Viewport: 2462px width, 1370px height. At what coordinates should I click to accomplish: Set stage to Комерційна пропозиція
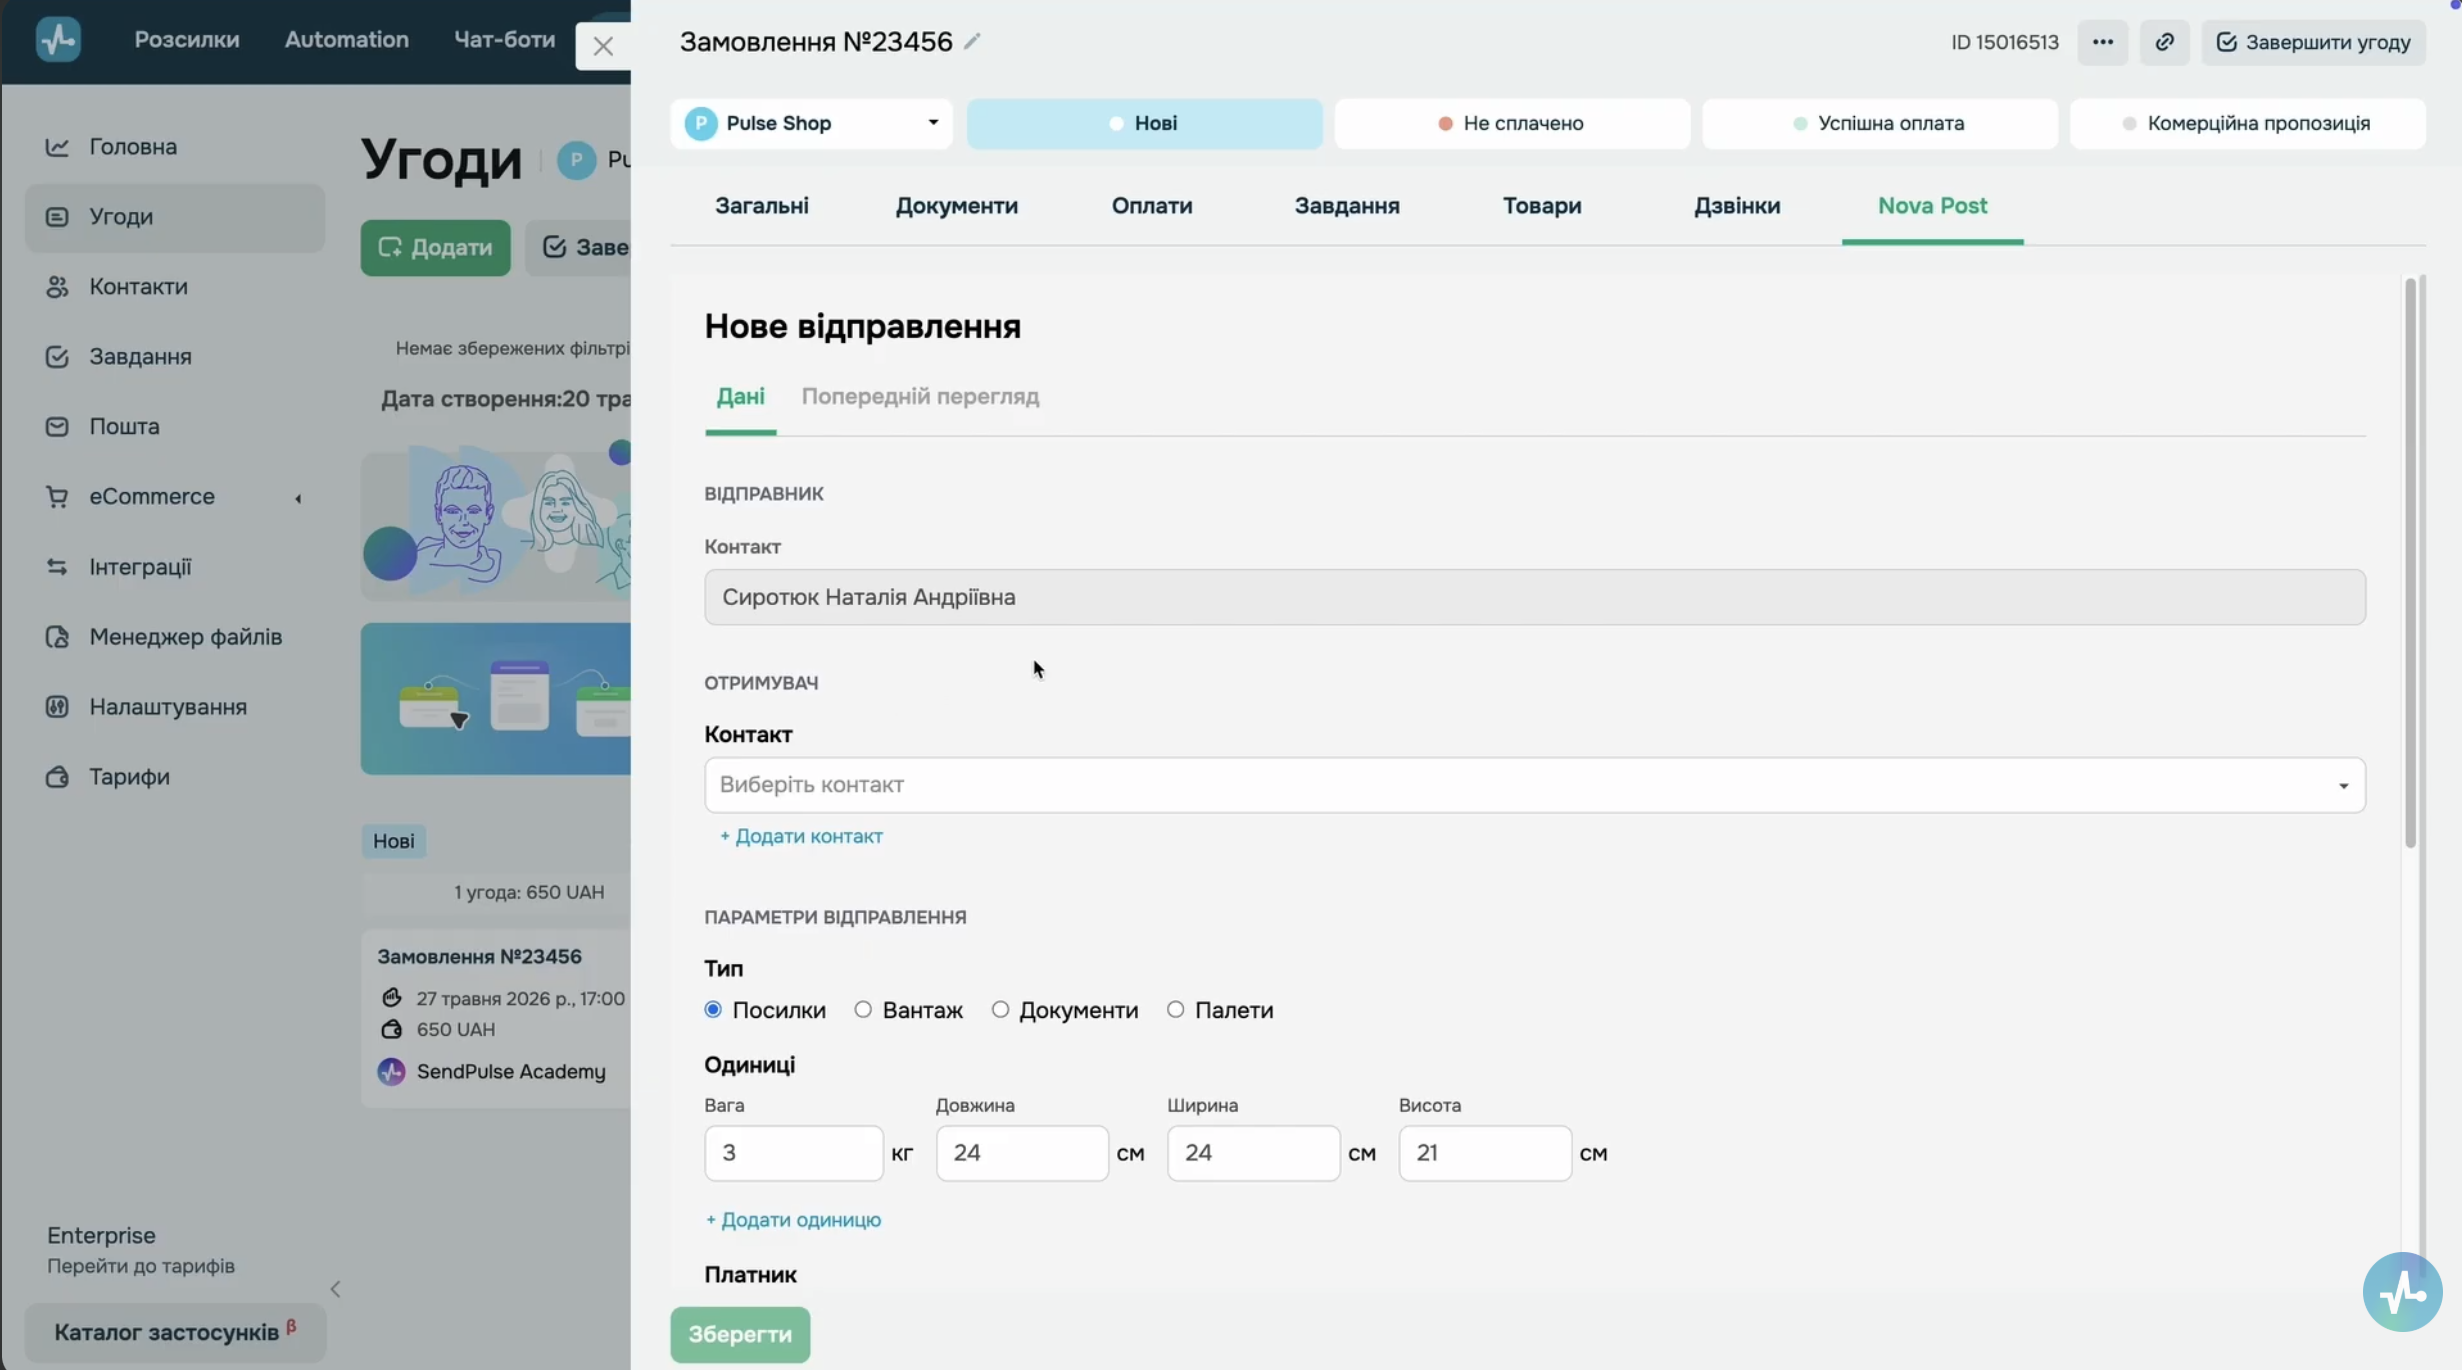[2247, 123]
